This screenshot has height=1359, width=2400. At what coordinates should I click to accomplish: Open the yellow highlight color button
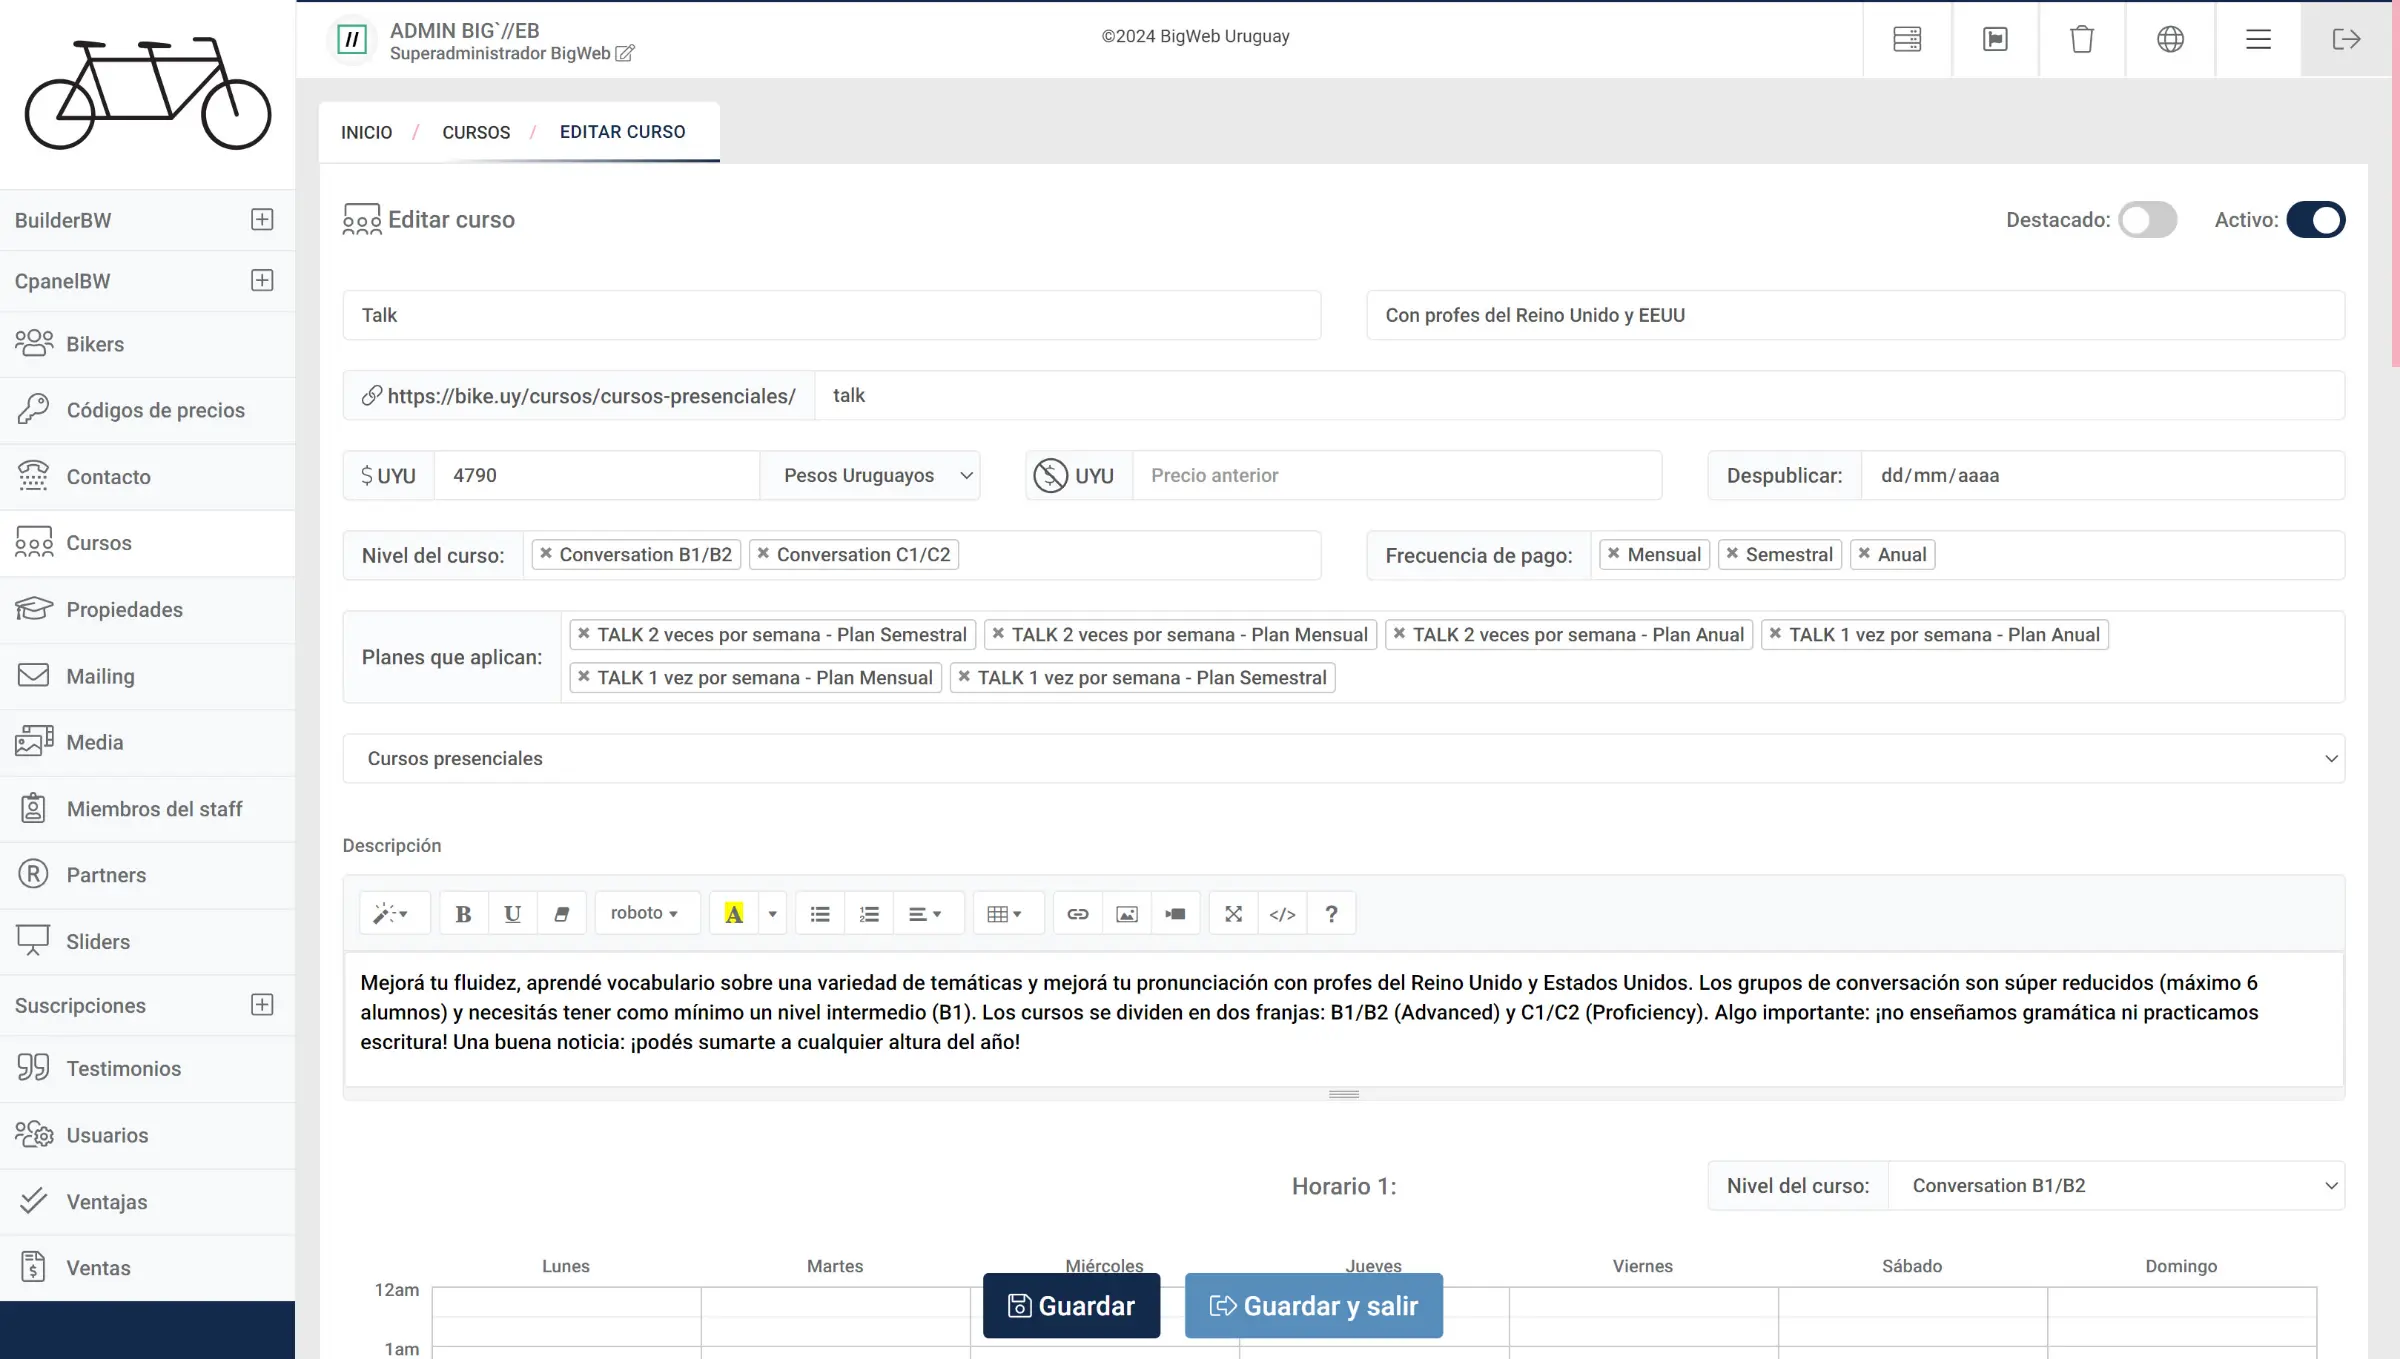(x=734, y=914)
